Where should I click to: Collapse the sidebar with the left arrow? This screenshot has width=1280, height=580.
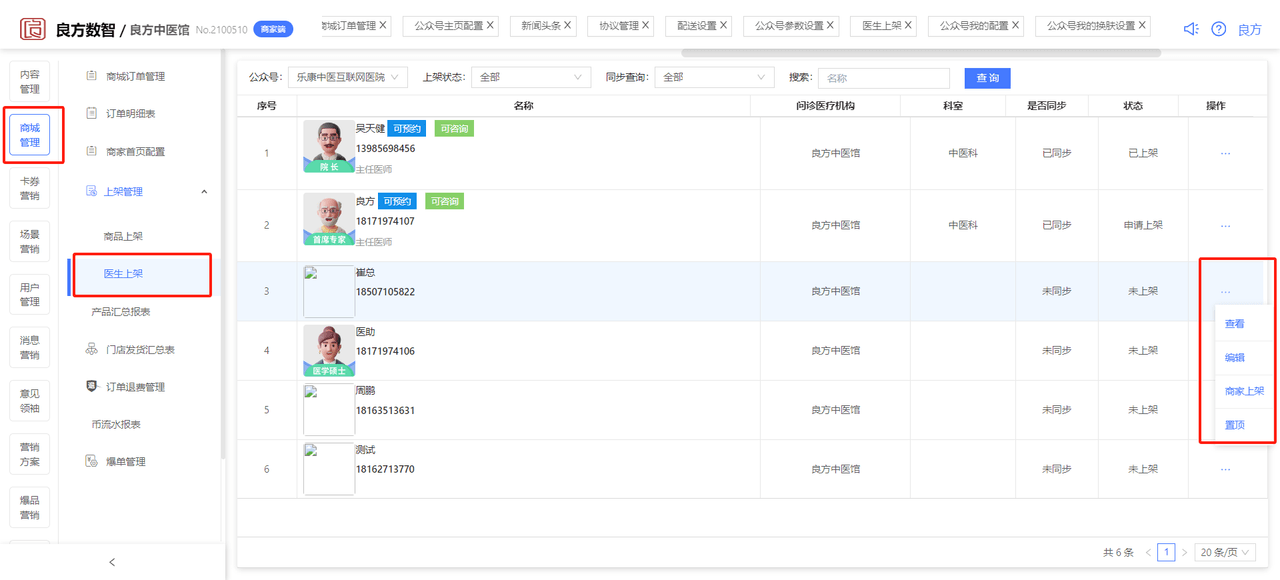tap(112, 562)
